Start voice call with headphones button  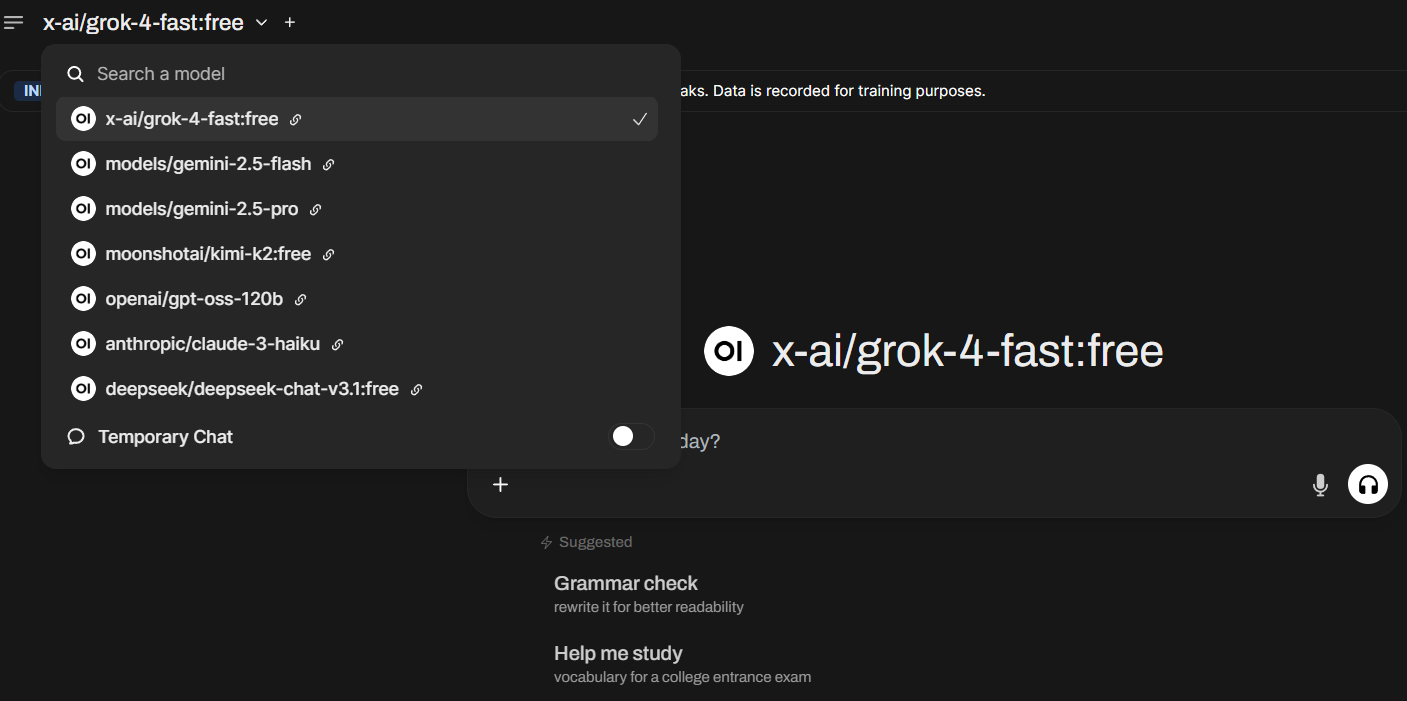pyautogui.click(x=1368, y=485)
